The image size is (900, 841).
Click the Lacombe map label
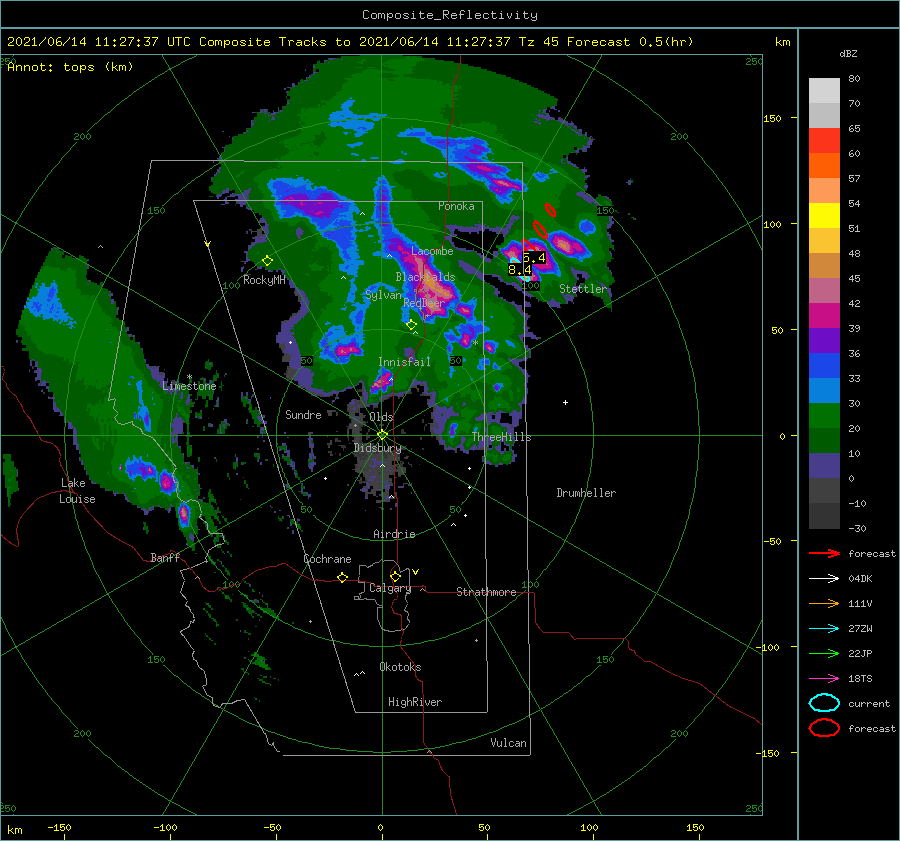coord(432,251)
